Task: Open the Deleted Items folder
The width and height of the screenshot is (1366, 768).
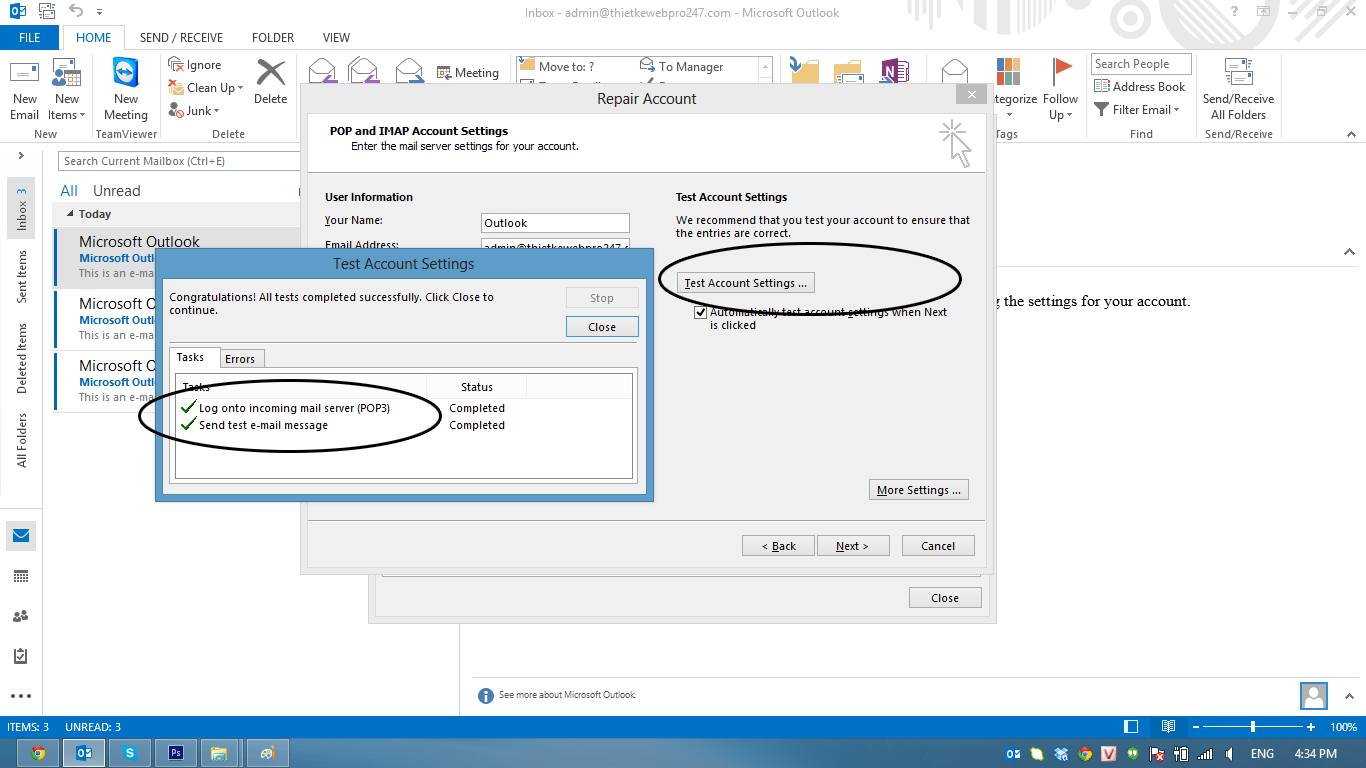Action: (22, 358)
